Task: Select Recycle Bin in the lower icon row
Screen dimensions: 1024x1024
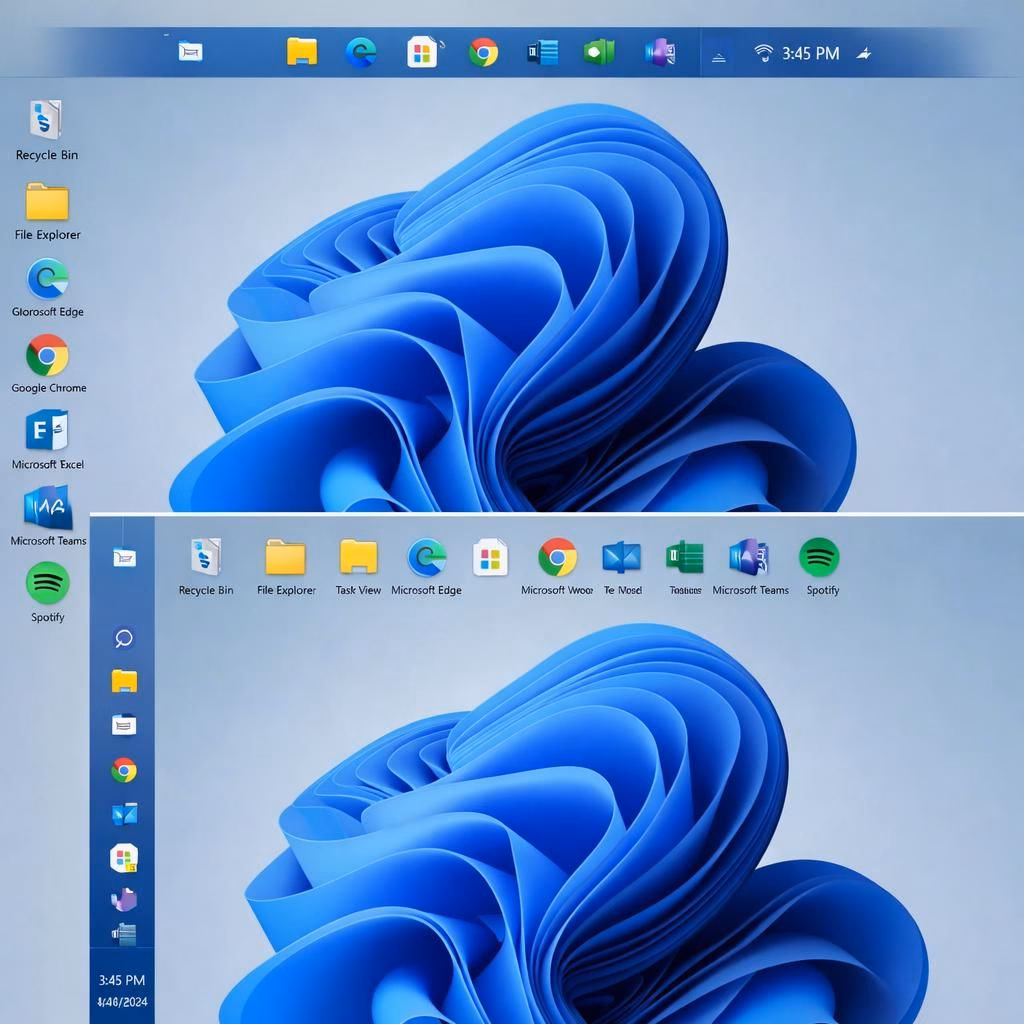Action: click(x=206, y=566)
